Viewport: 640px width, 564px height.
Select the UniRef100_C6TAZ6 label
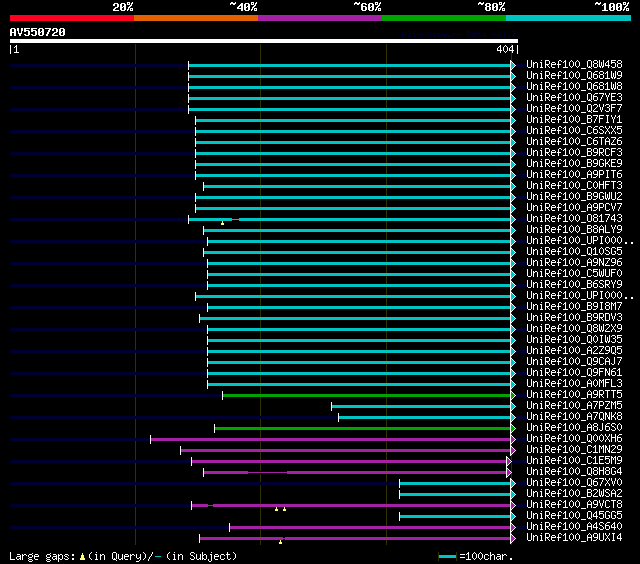point(574,142)
